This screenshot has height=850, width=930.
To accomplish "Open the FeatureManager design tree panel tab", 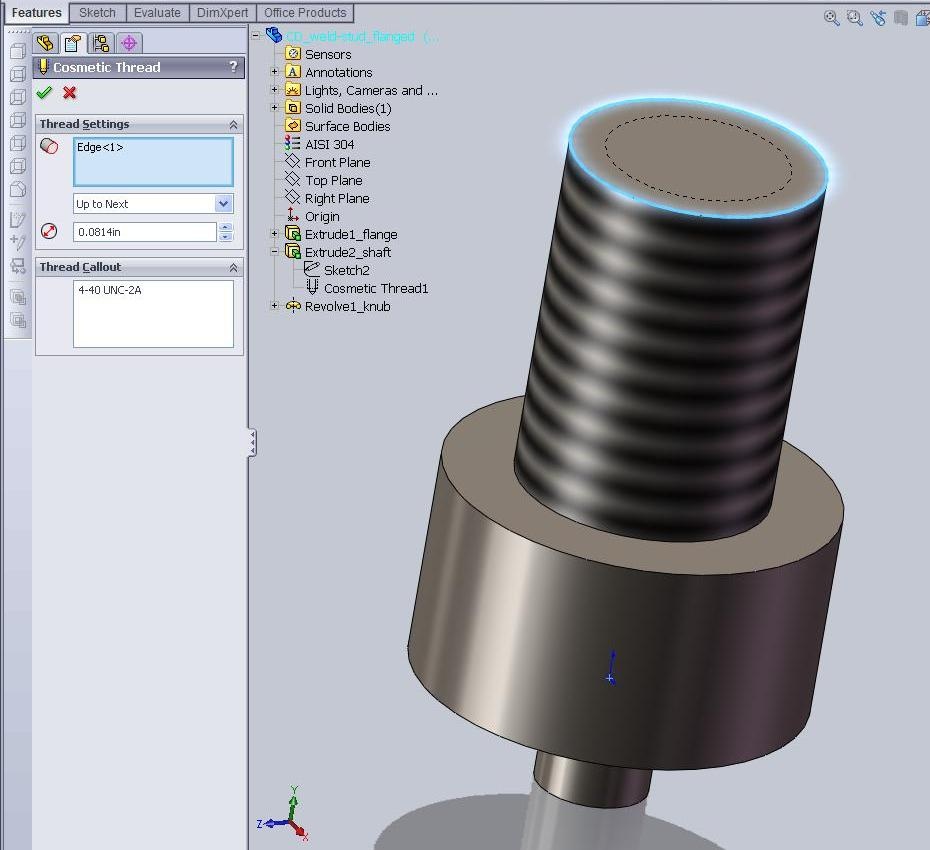I will (45, 43).
